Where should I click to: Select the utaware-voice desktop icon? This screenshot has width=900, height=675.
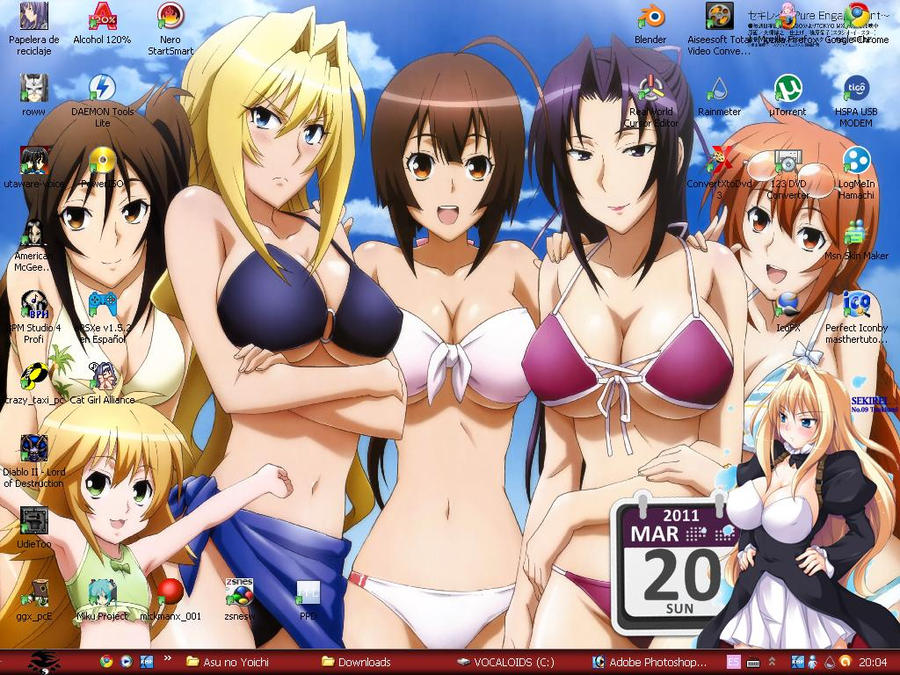pyautogui.click(x=34, y=168)
